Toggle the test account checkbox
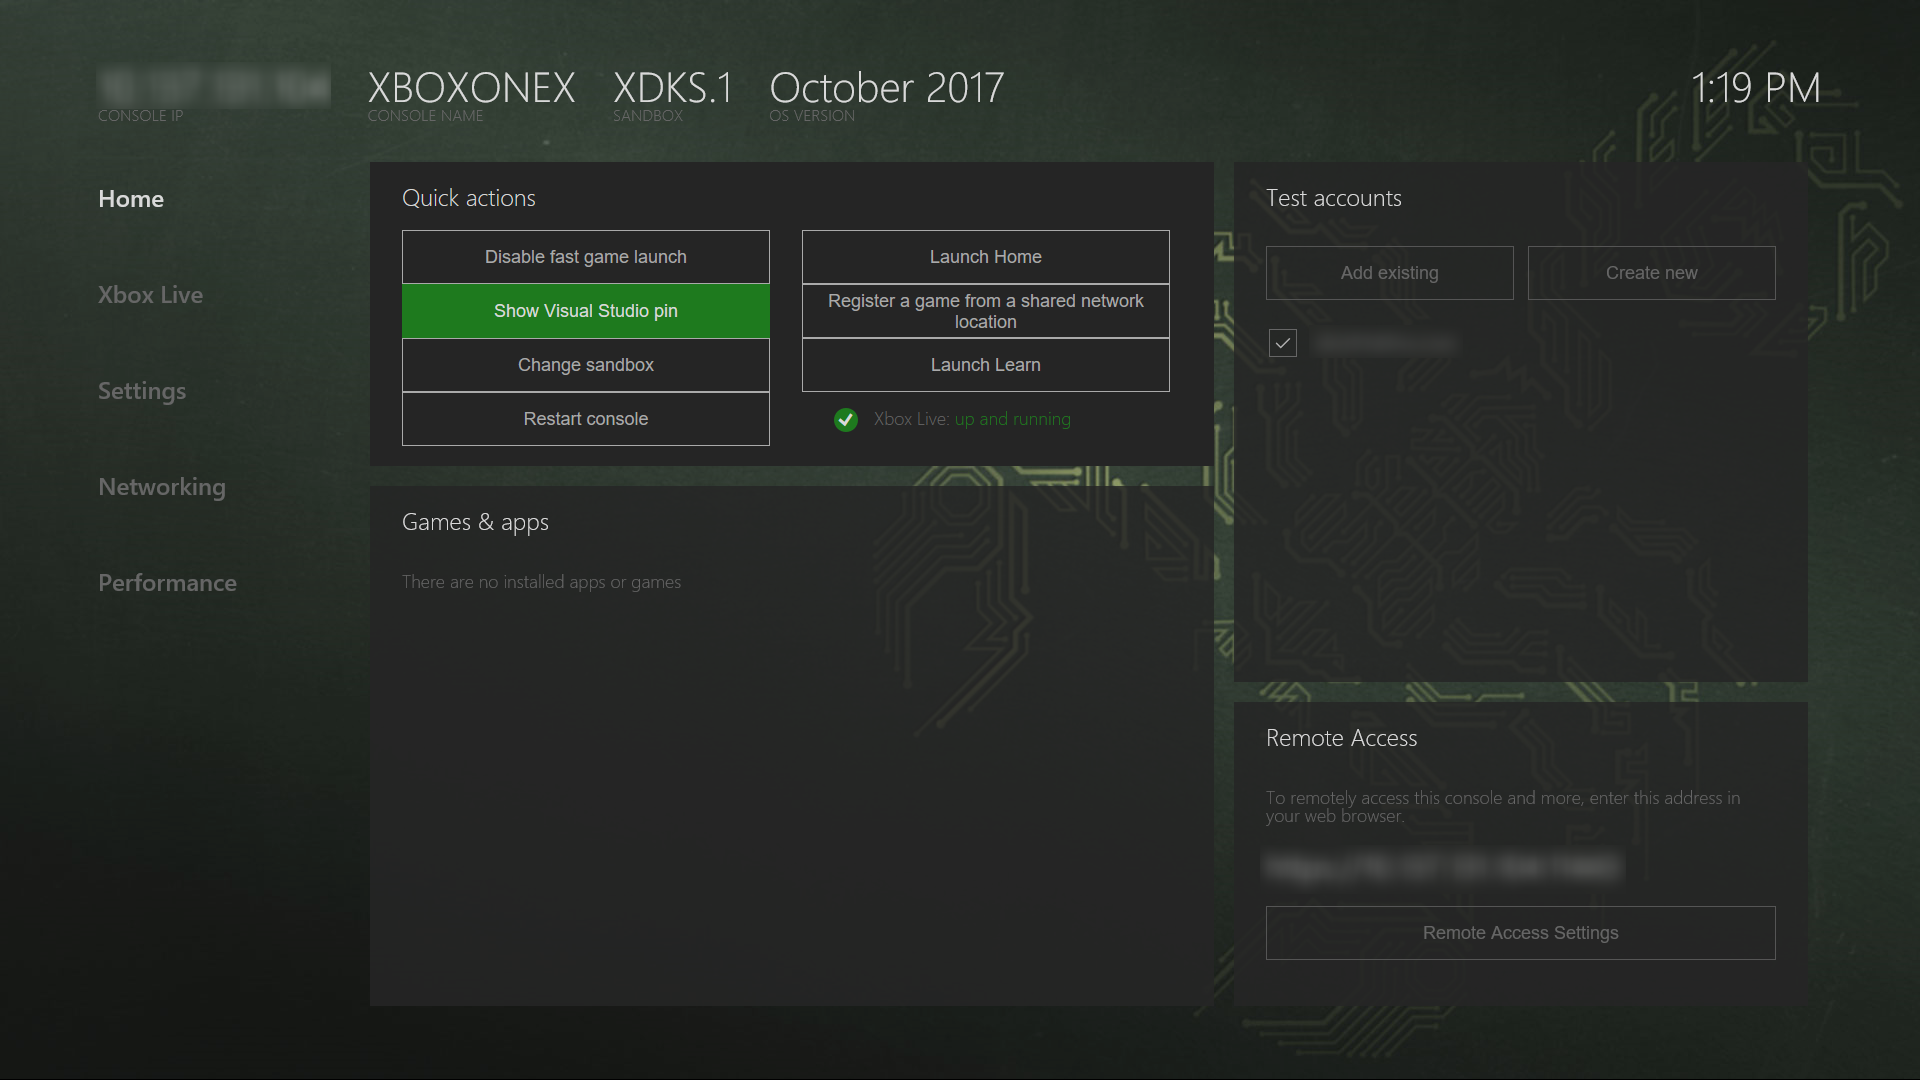The height and width of the screenshot is (1080, 1920). coord(1280,342)
